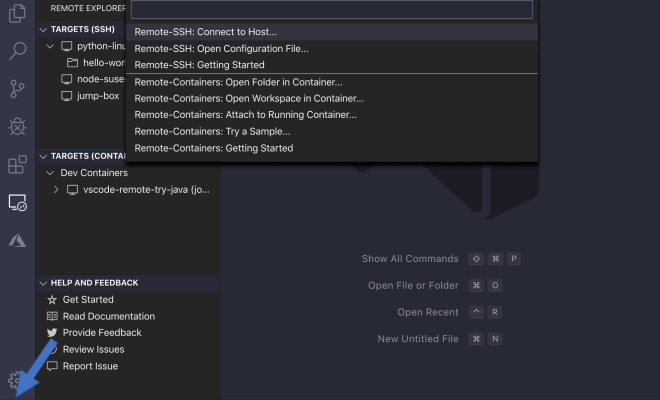Expand the vscode-remote-try-java container node
This screenshot has width=660, height=400.
[x=56, y=190]
